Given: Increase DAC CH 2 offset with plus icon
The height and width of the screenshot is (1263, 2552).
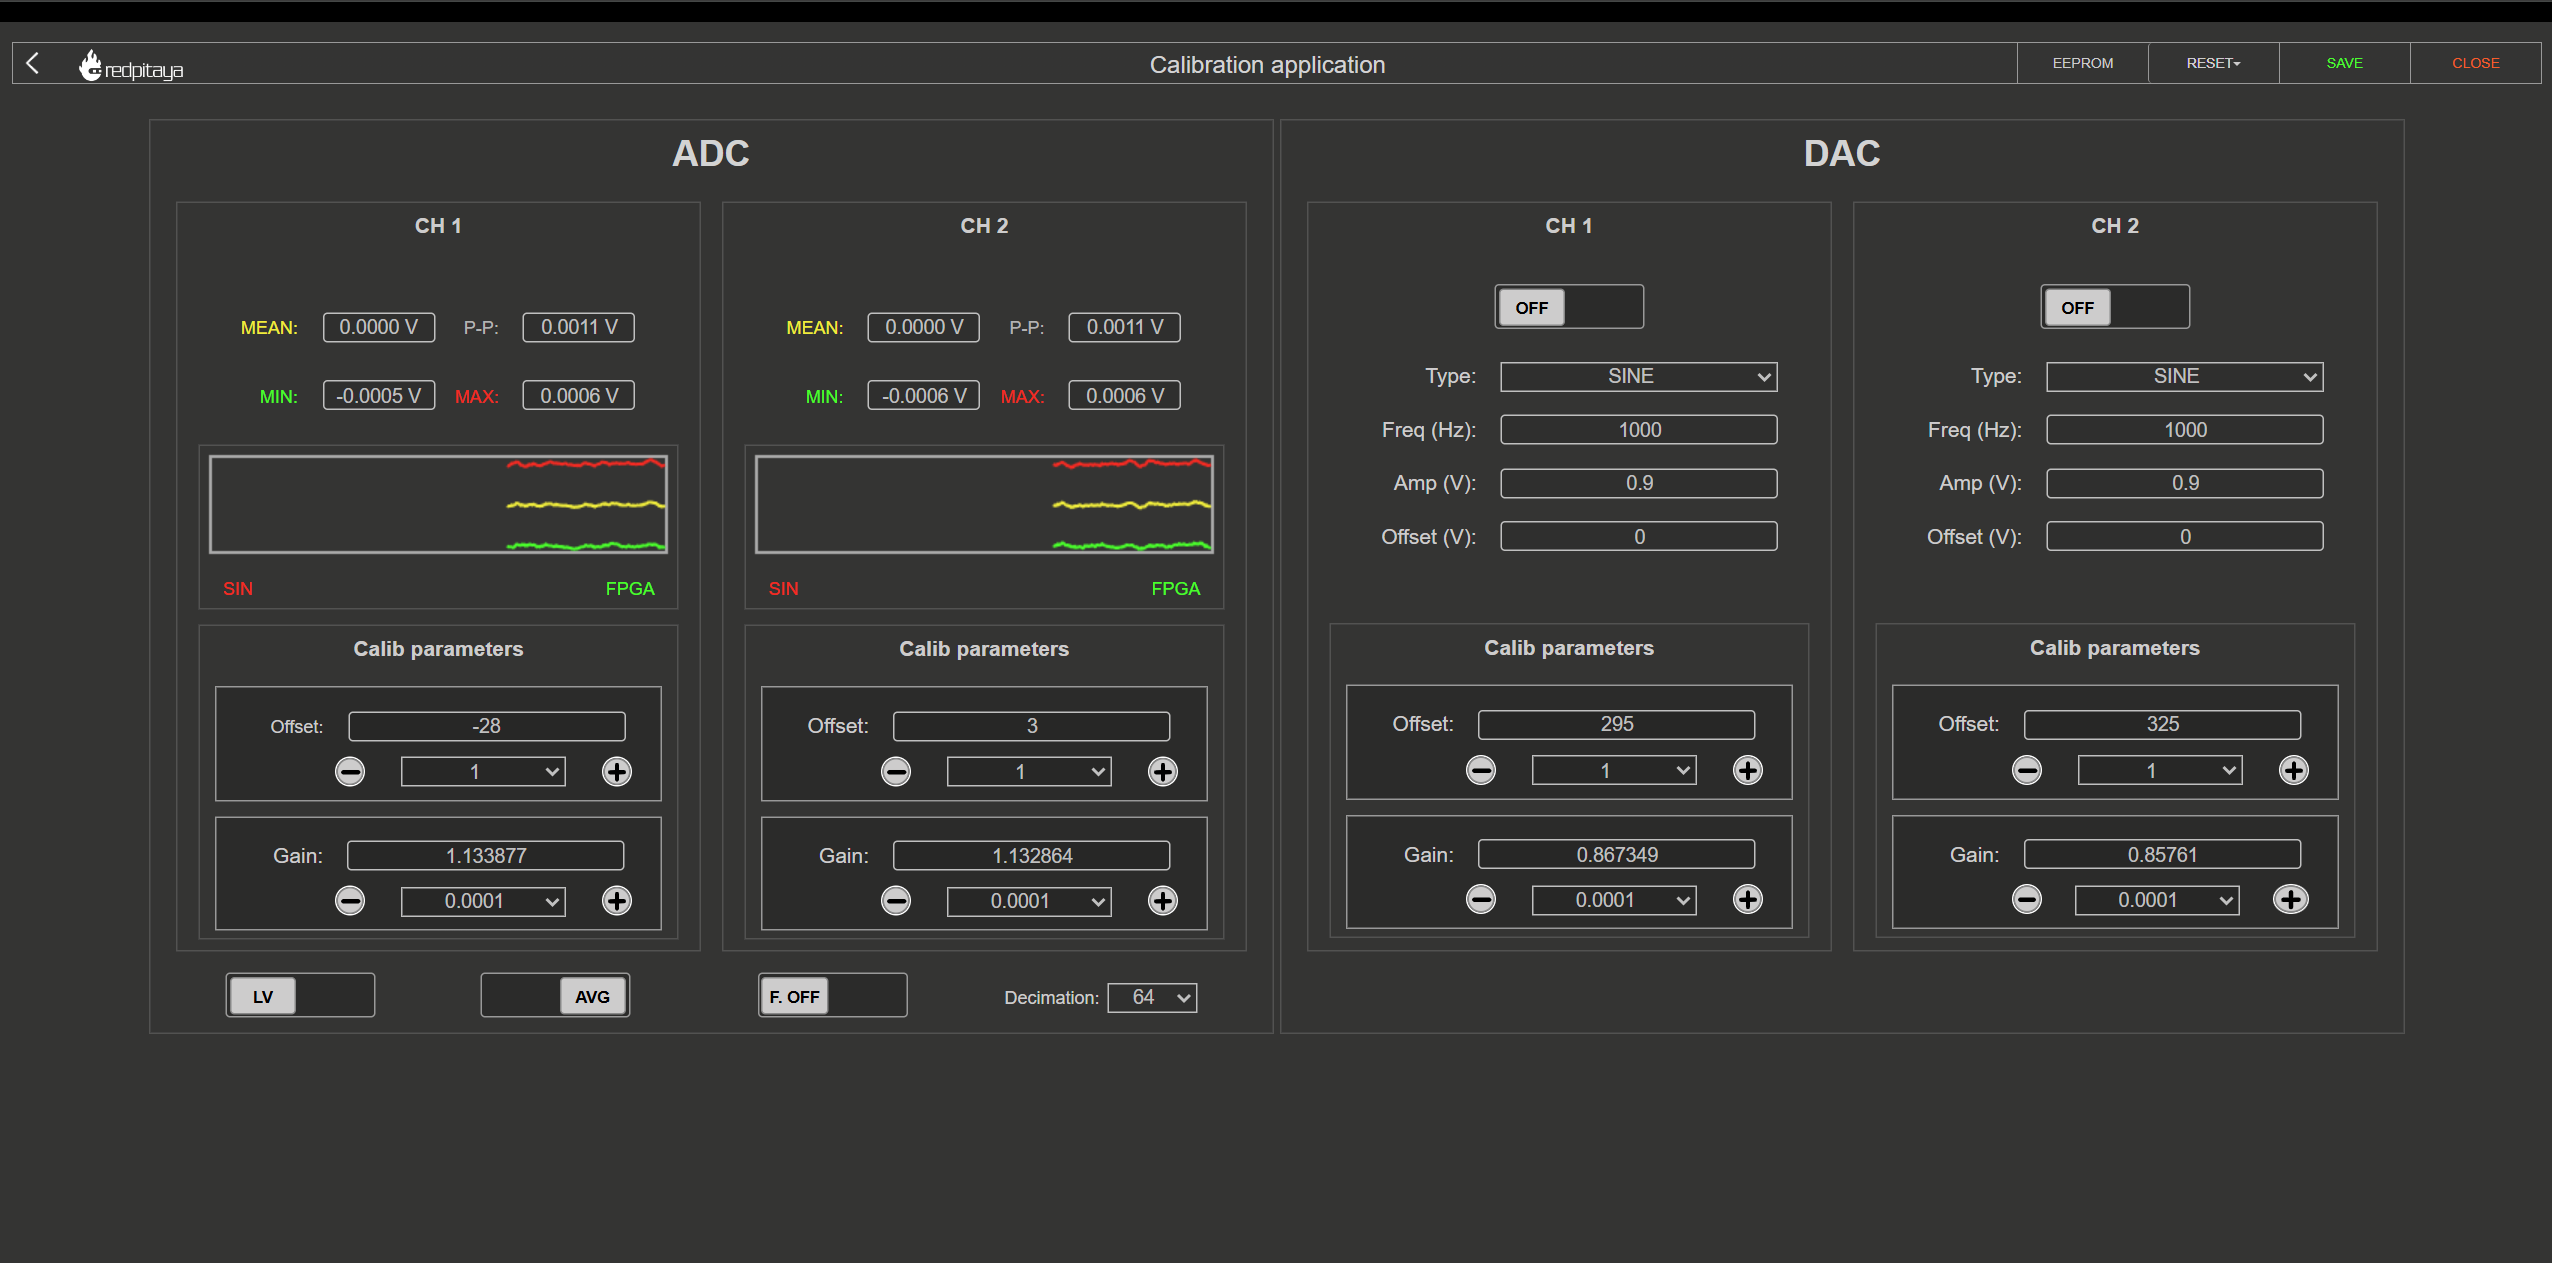Looking at the screenshot, I should pos(2294,771).
